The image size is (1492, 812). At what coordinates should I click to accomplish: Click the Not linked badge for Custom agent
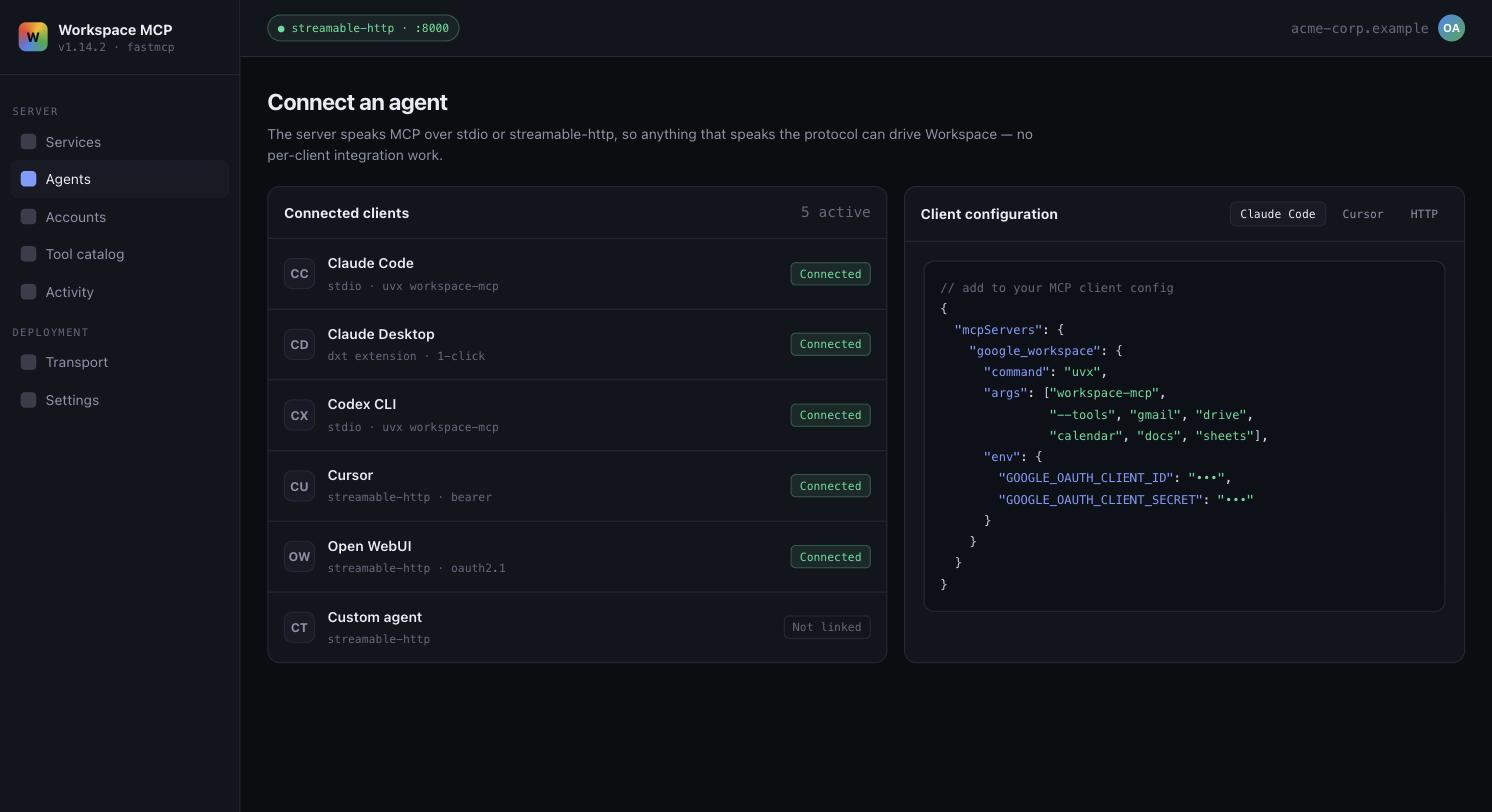827,627
